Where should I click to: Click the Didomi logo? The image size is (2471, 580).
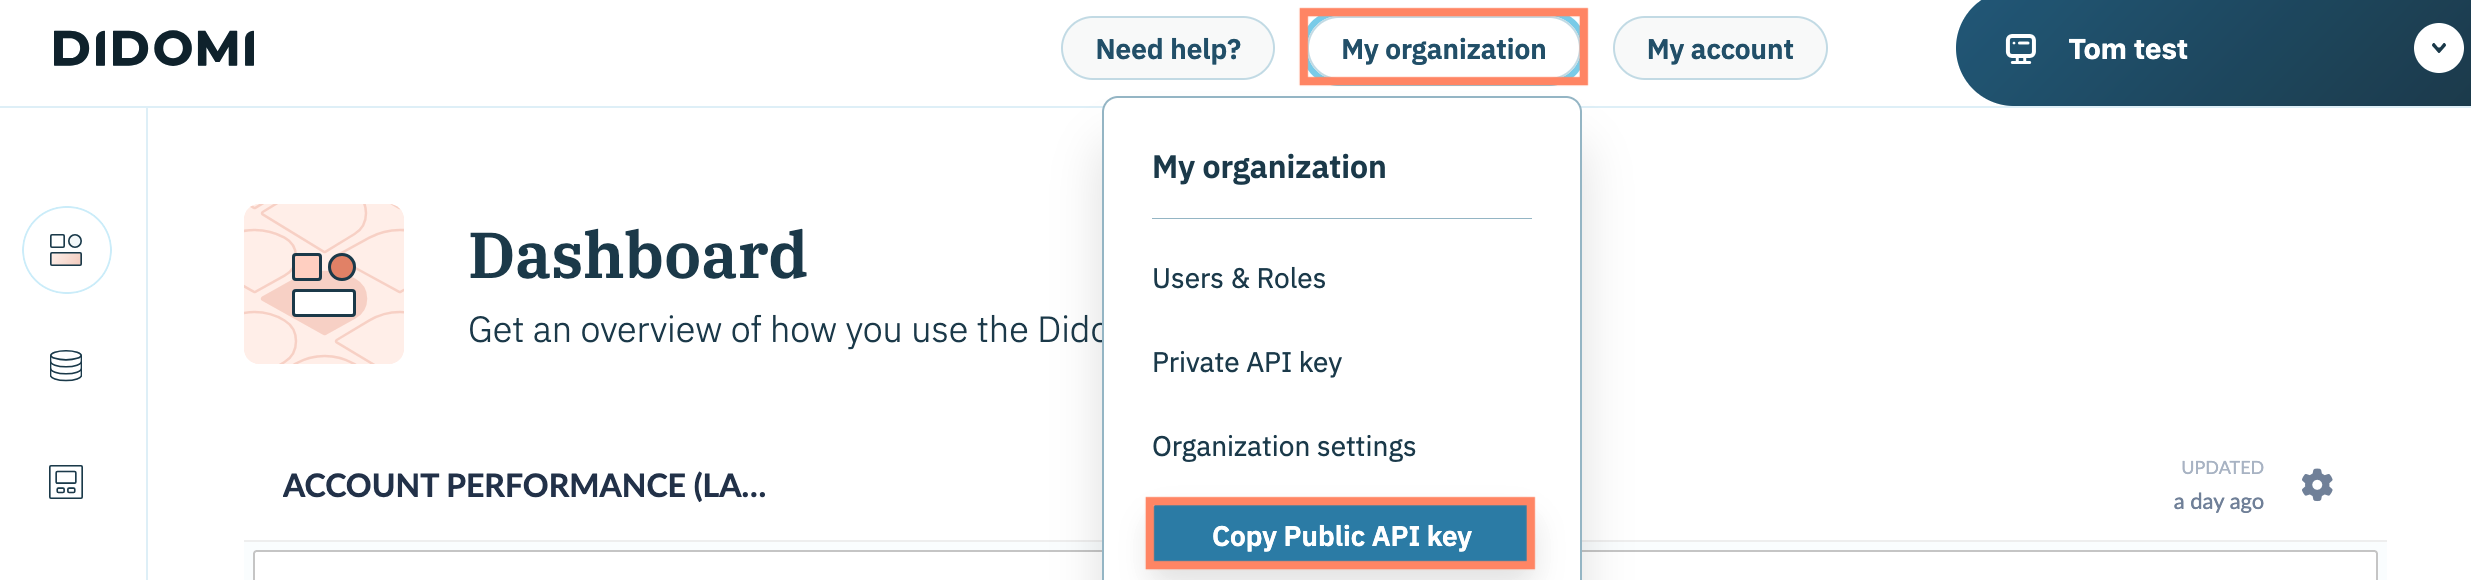(x=154, y=49)
